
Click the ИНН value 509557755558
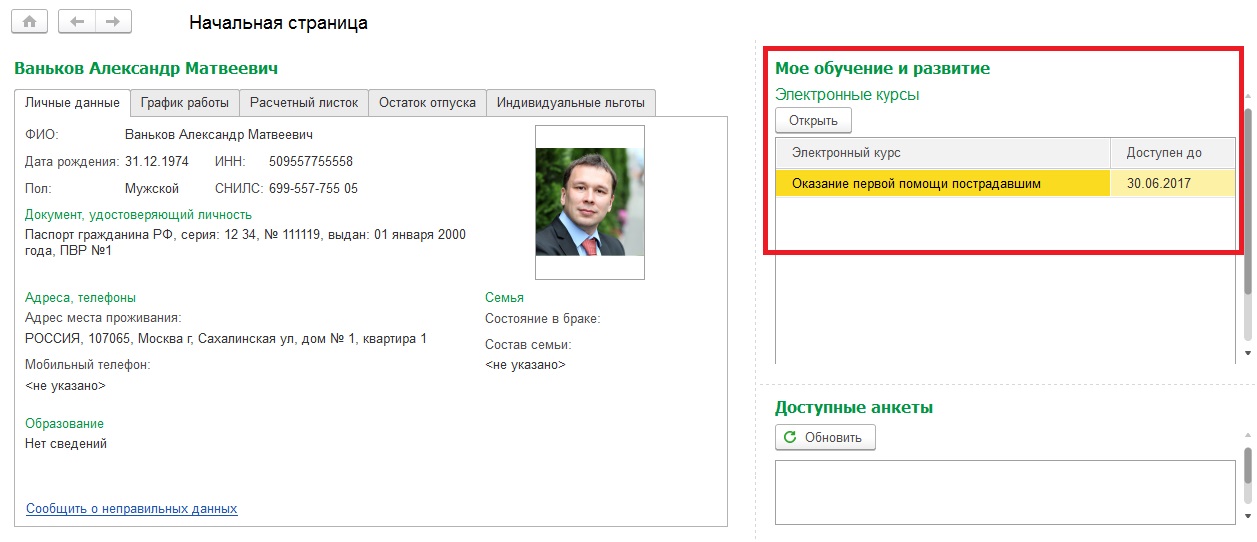(x=311, y=161)
